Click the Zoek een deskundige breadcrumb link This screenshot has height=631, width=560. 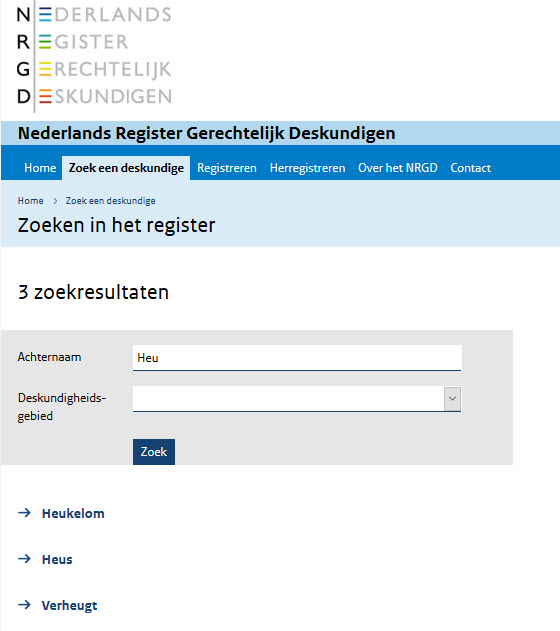tap(110, 201)
